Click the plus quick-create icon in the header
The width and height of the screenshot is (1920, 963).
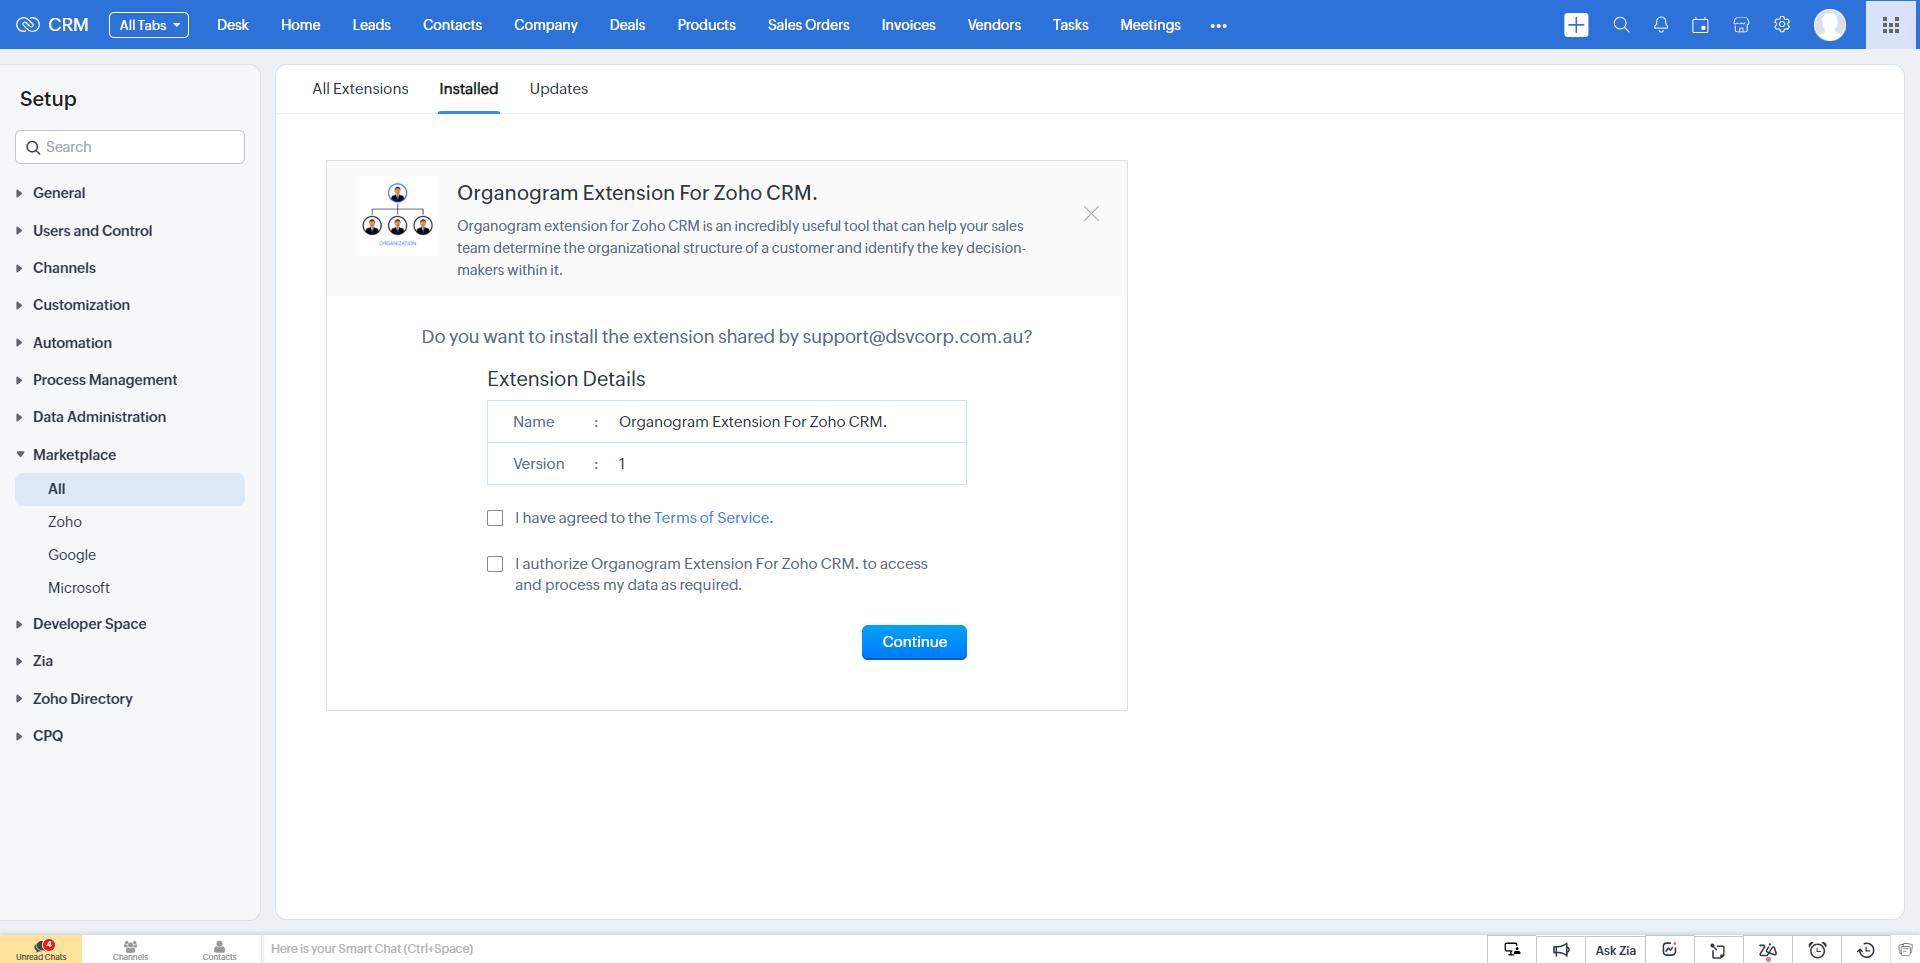click(x=1576, y=25)
